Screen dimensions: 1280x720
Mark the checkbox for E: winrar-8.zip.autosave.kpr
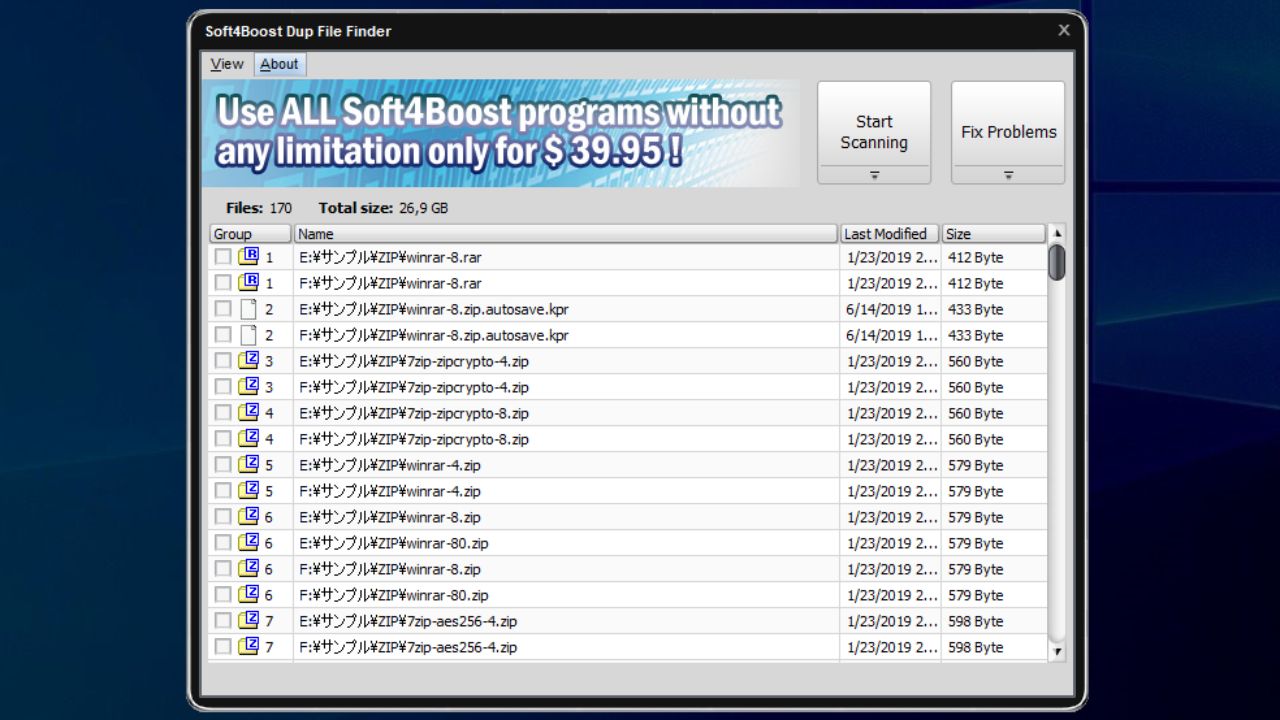tap(223, 309)
